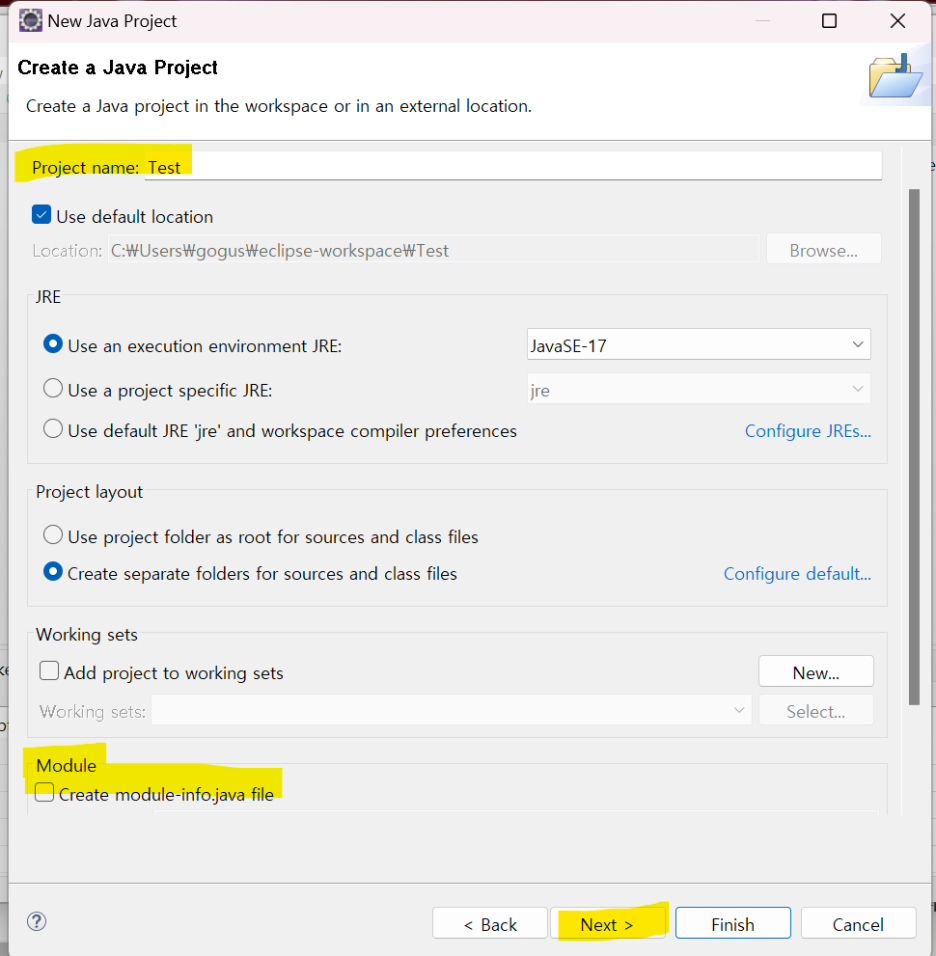Click the New... working set button
936x956 pixels.
point(816,672)
